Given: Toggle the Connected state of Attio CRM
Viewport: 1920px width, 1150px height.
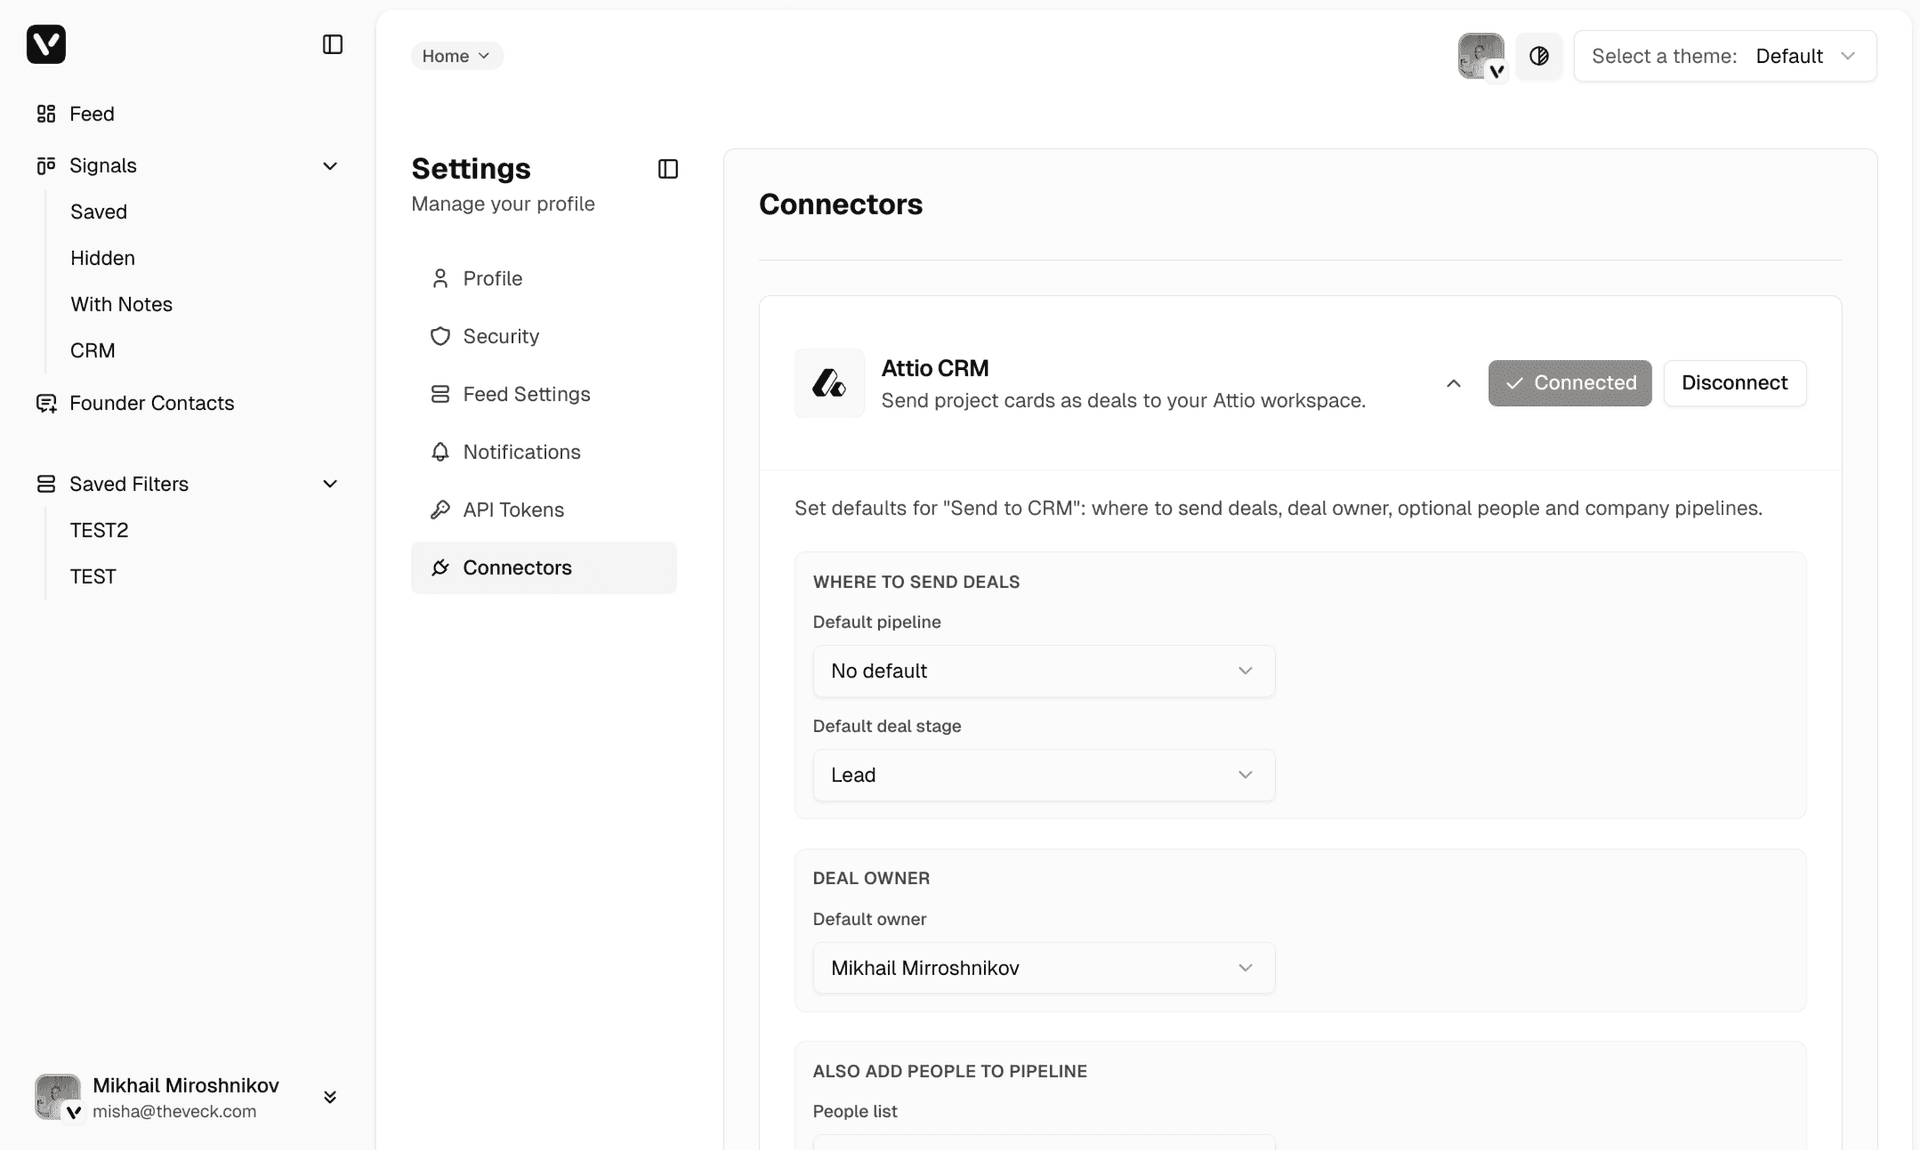Looking at the screenshot, I should [x=1569, y=383].
